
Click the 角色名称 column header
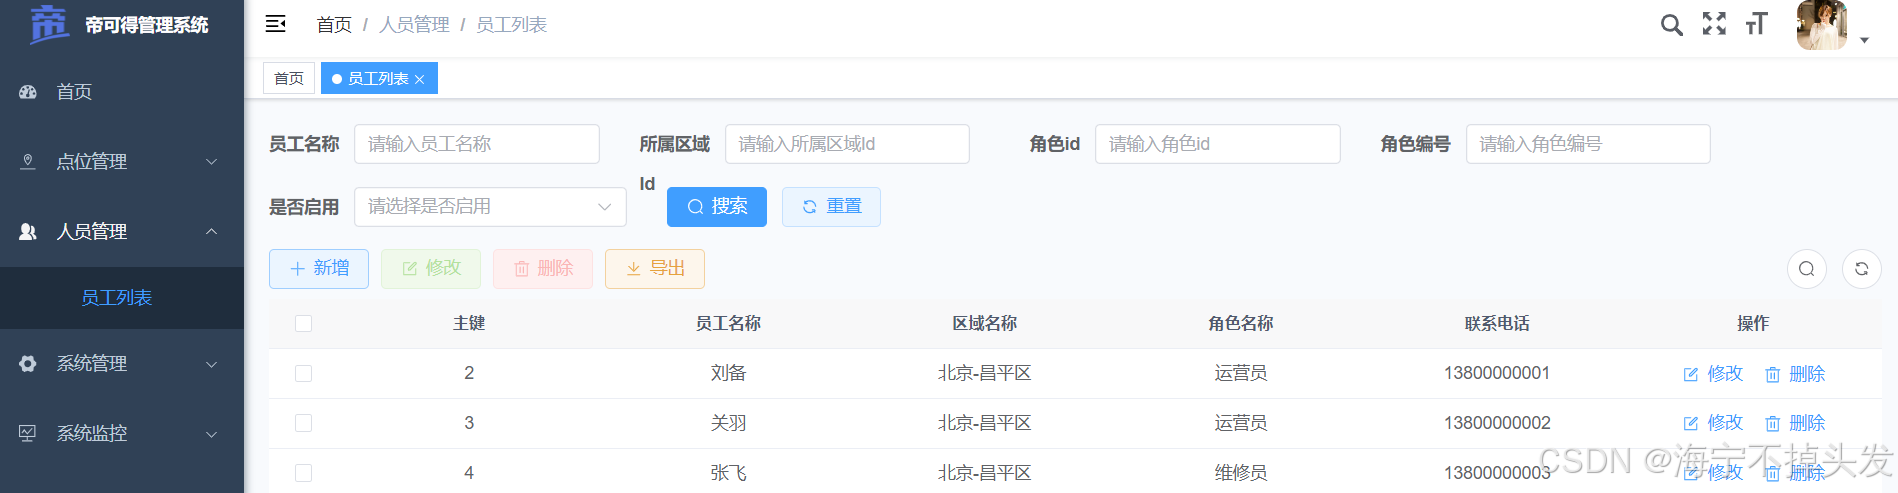click(x=1241, y=324)
